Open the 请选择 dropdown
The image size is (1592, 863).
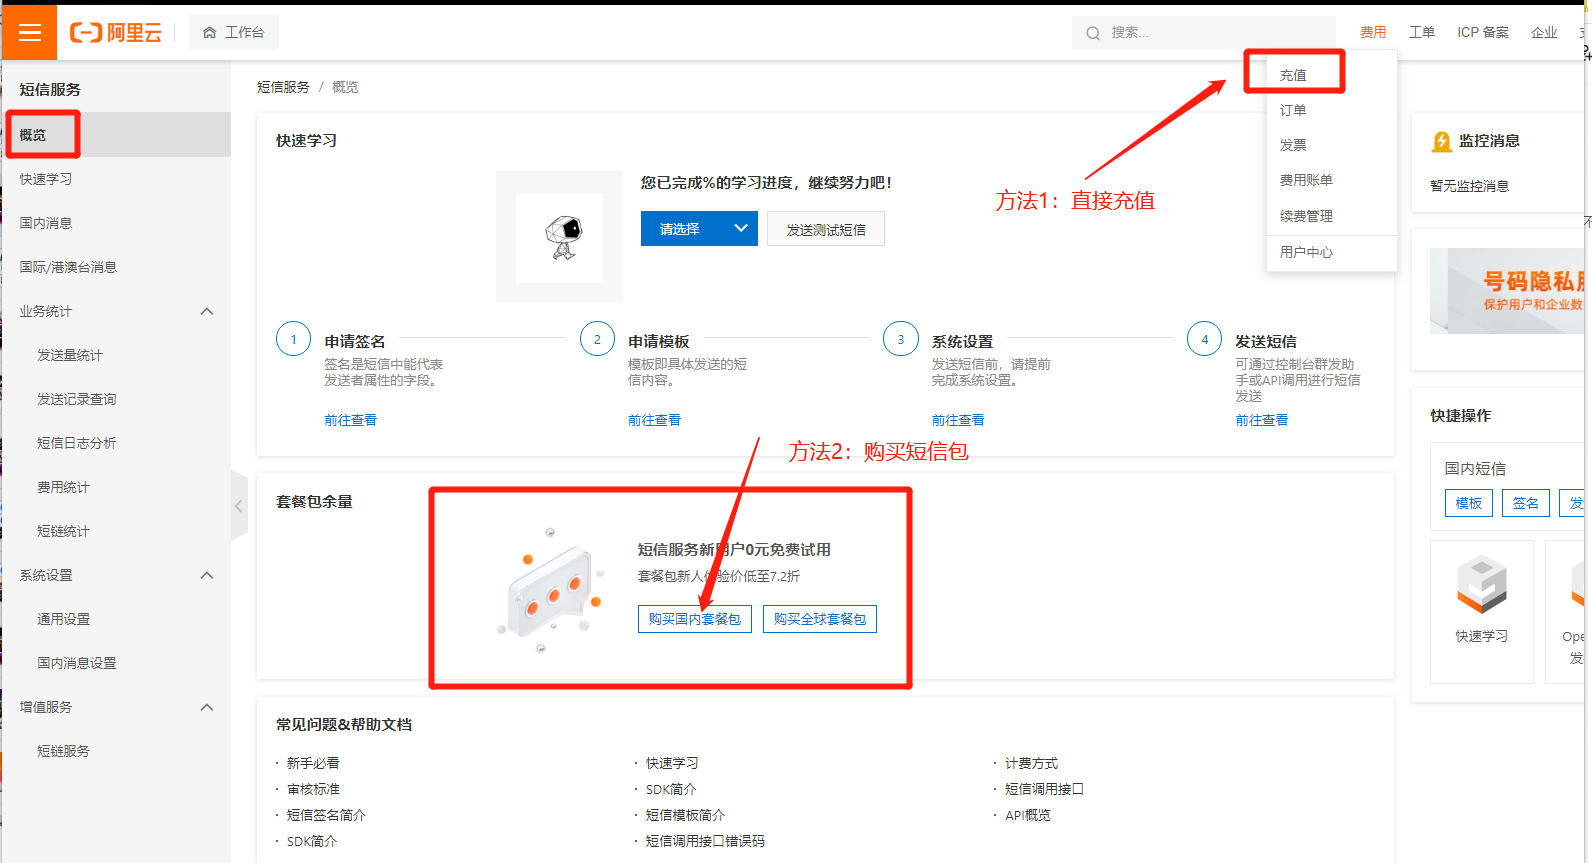pos(699,229)
